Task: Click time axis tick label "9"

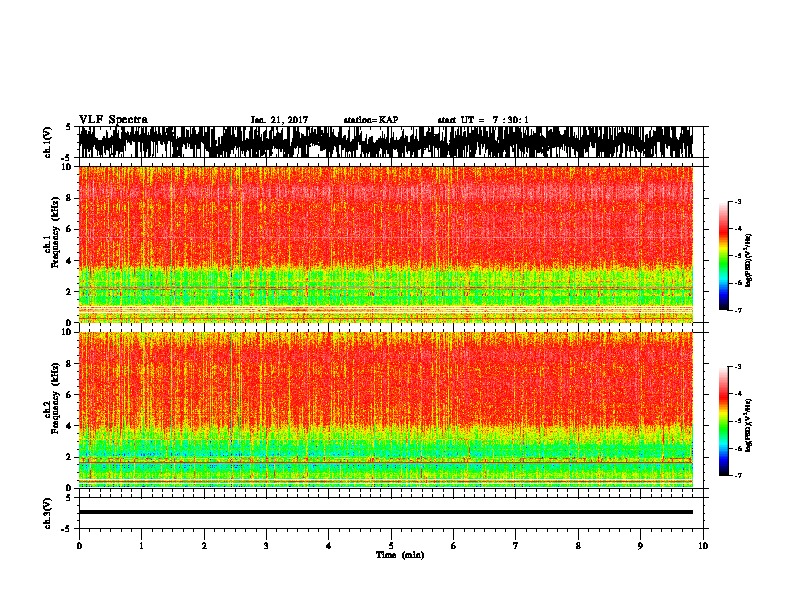Action: click(x=640, y=546)
